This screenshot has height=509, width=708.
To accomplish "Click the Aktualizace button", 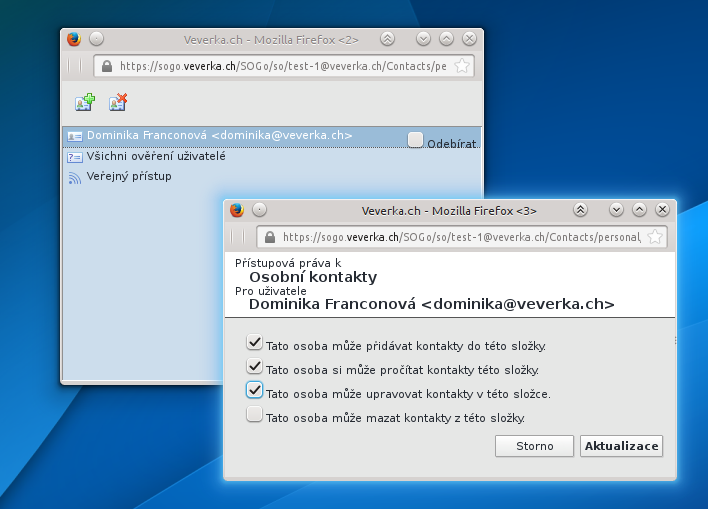I will (621, 446).
